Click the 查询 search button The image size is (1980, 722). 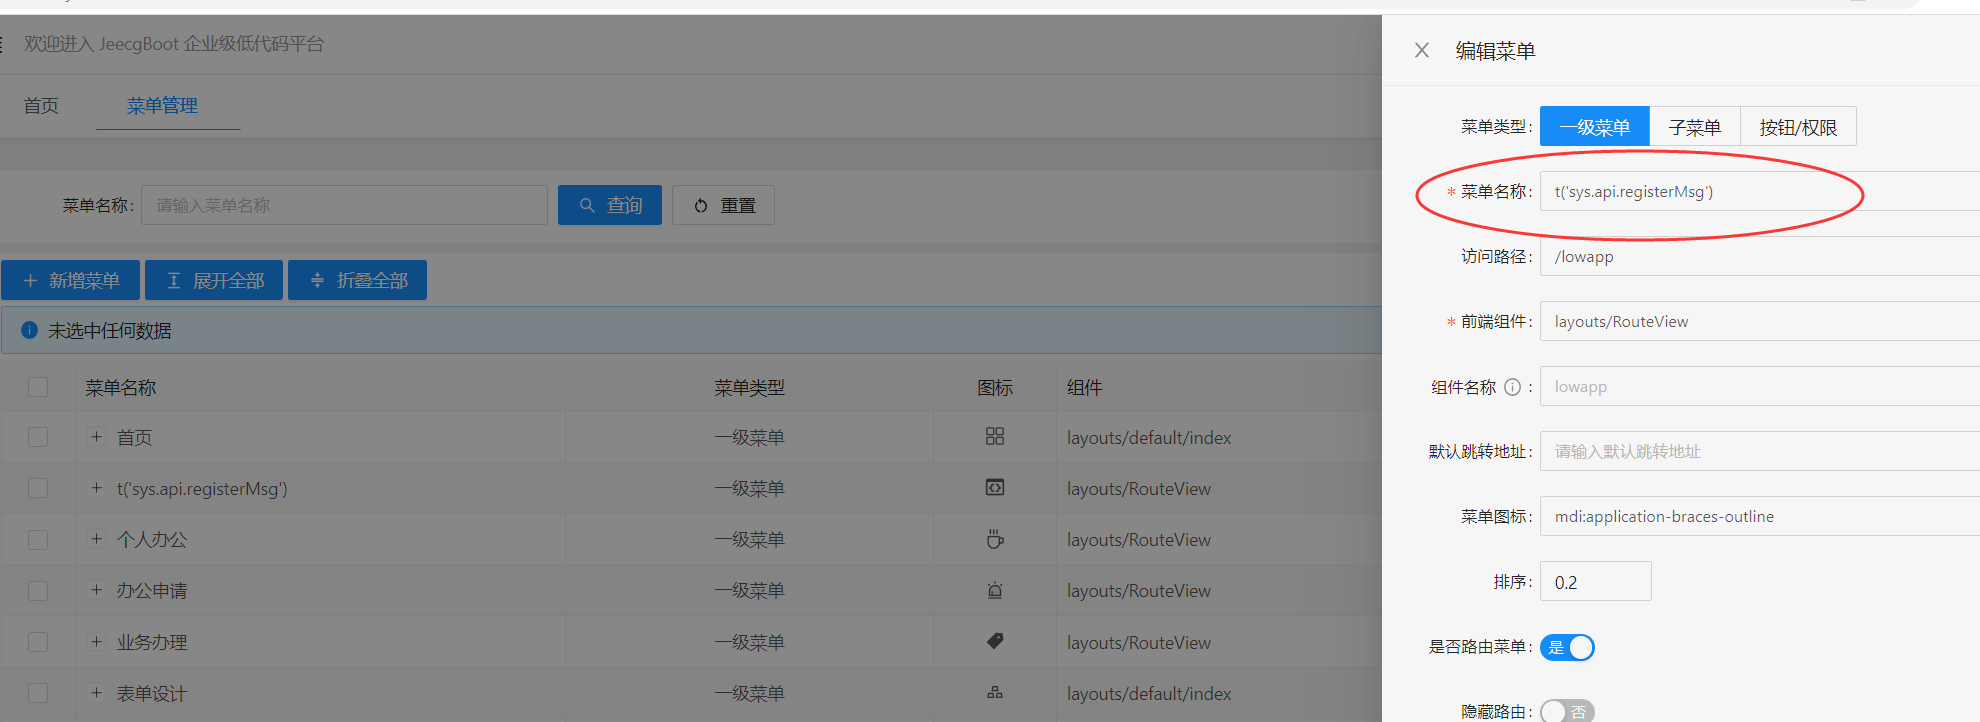(610, 205)
